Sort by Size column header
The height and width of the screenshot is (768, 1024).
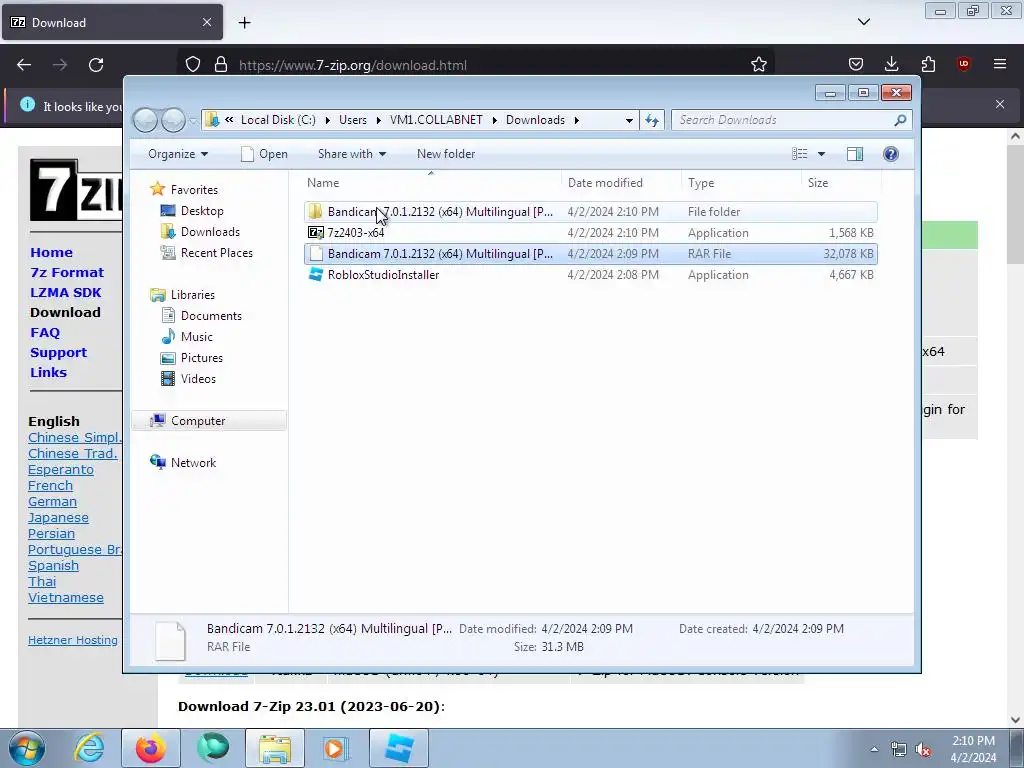[840, 183]
